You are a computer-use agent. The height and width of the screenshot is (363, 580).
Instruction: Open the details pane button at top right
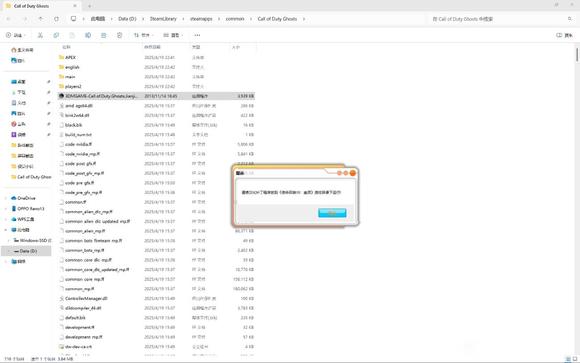coord(564,35)
